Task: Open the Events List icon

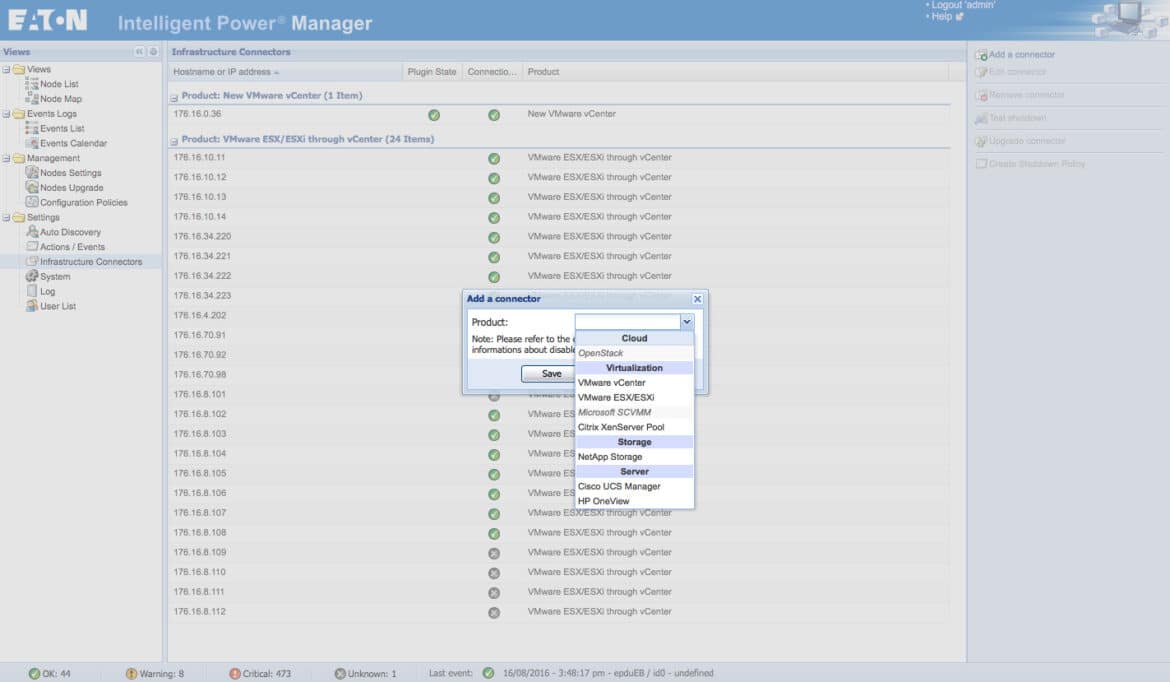Action: point(31,128)
